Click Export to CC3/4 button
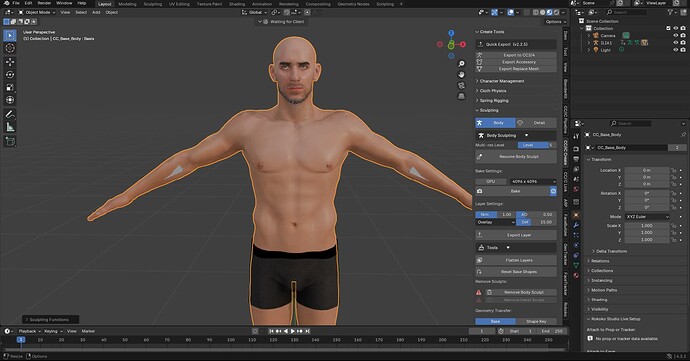Screen dimensions: 690x361 coord(516,55)
